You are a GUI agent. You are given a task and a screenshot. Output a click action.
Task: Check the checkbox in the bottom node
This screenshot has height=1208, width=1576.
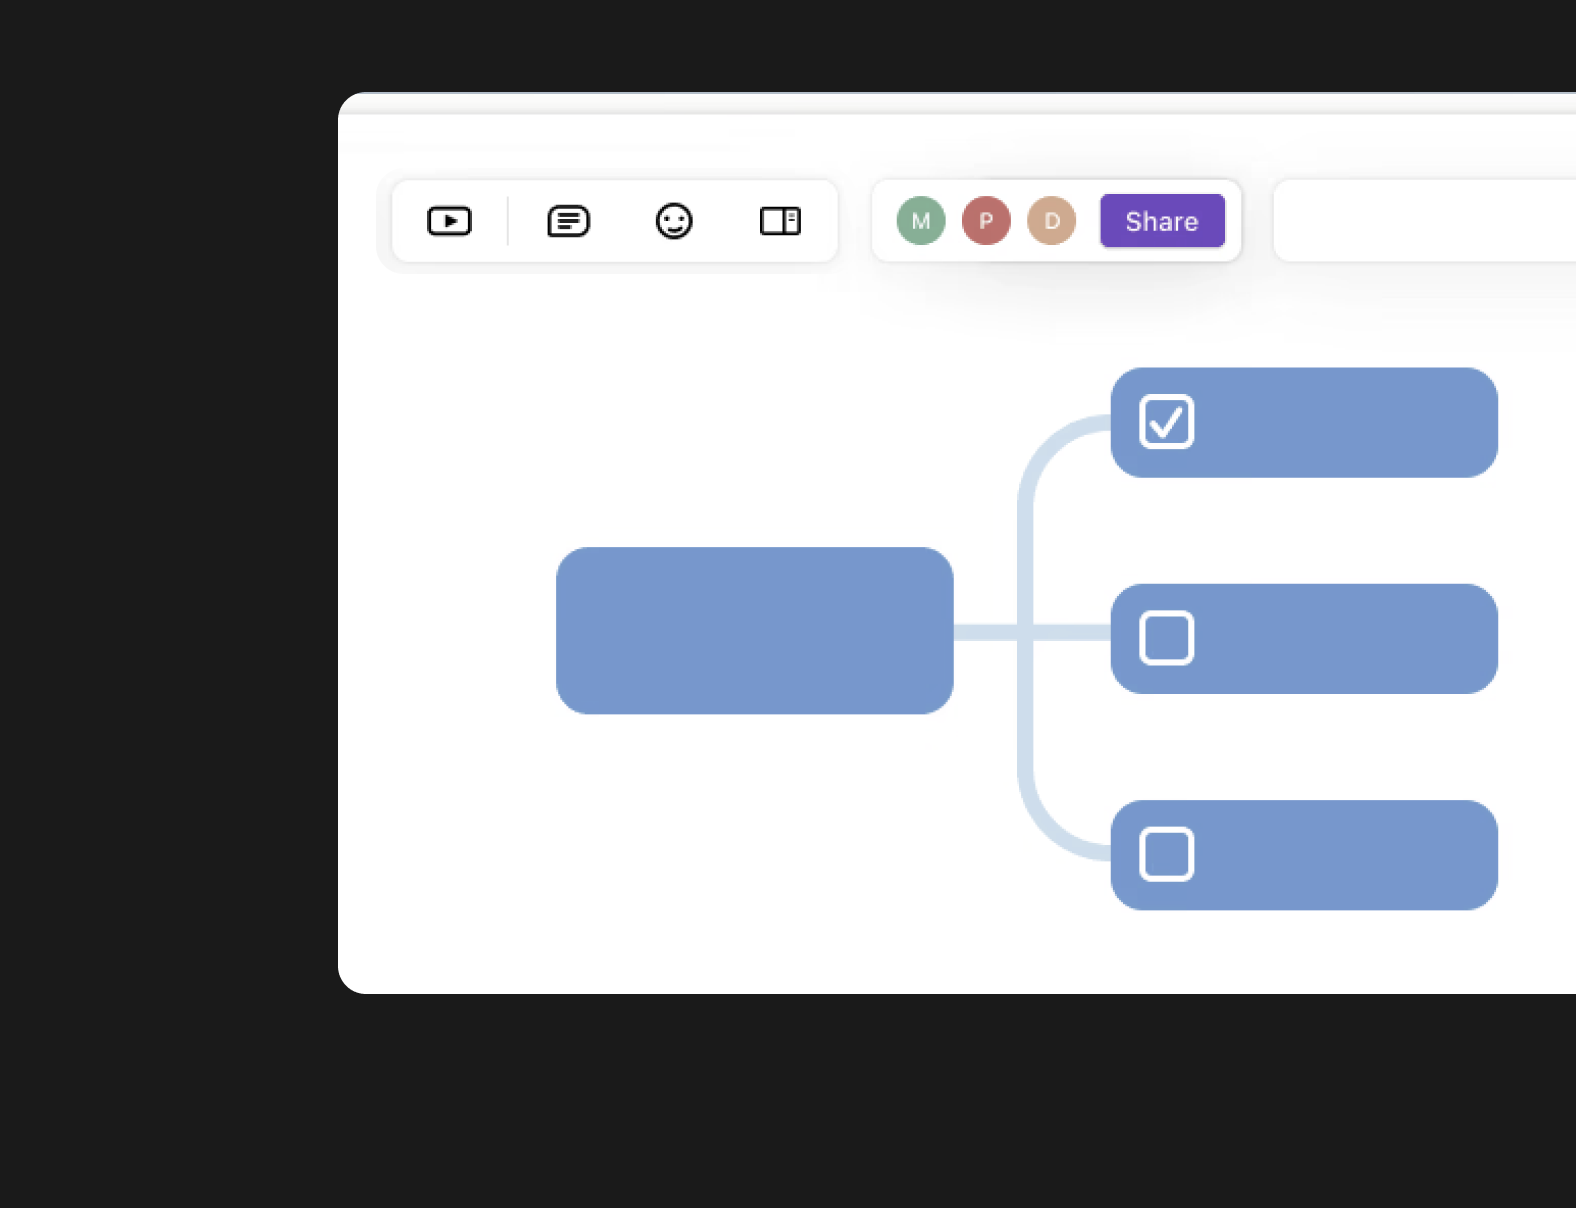(1167, 855)
